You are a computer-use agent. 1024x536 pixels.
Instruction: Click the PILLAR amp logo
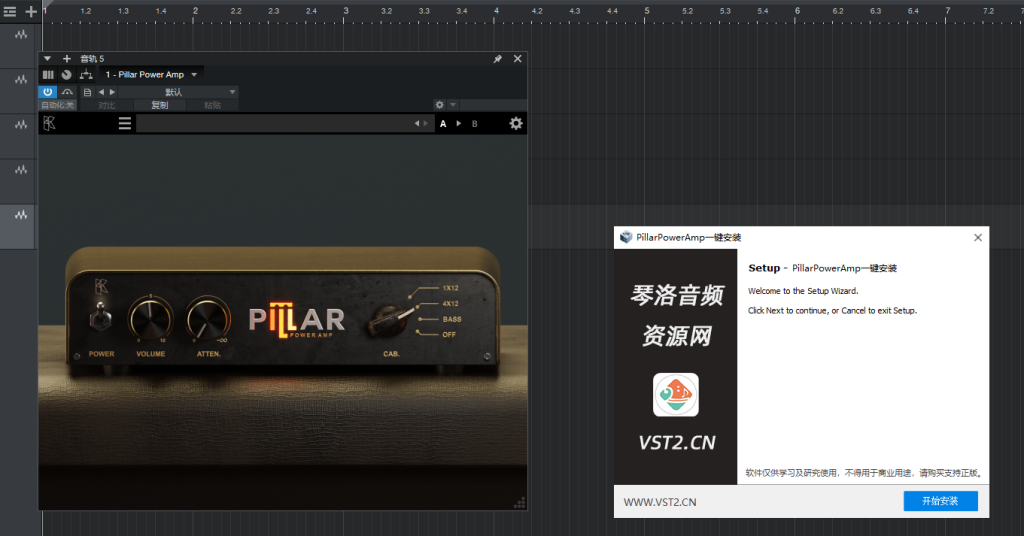click(297, 319)
